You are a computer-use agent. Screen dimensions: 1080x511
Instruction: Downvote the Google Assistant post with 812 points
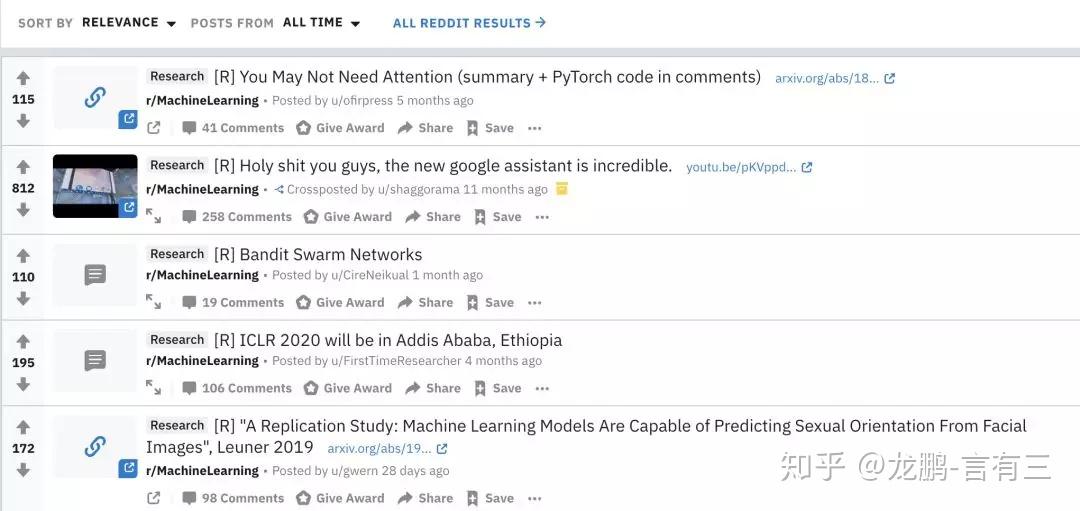point(23,209)
